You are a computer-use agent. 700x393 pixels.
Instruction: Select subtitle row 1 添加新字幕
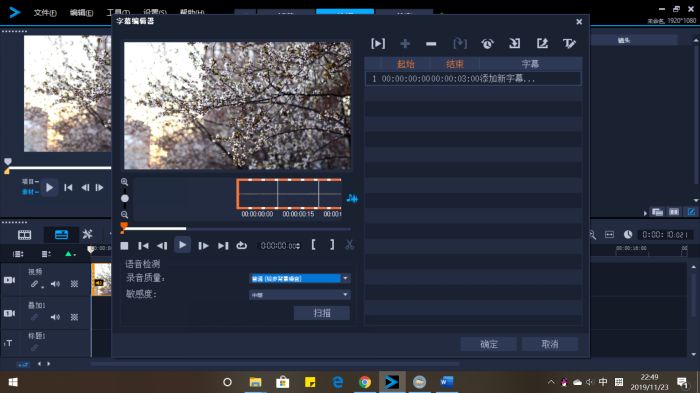pos(473,79)
